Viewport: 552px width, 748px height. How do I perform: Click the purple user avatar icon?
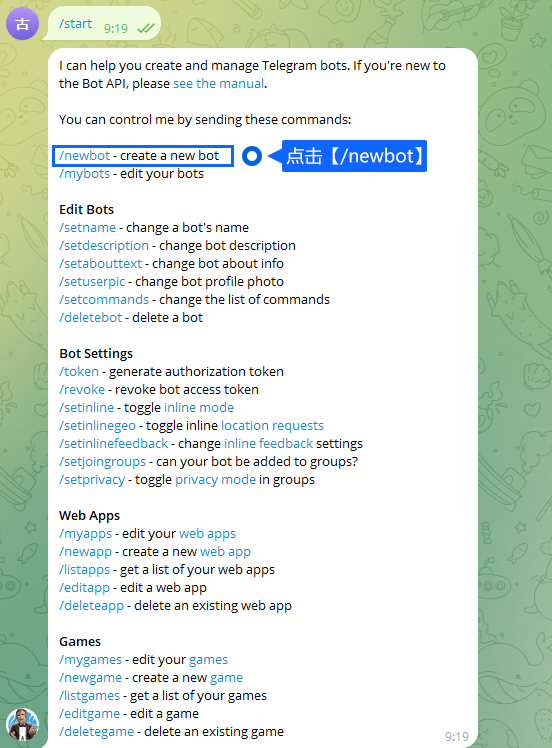click(22, 23)
